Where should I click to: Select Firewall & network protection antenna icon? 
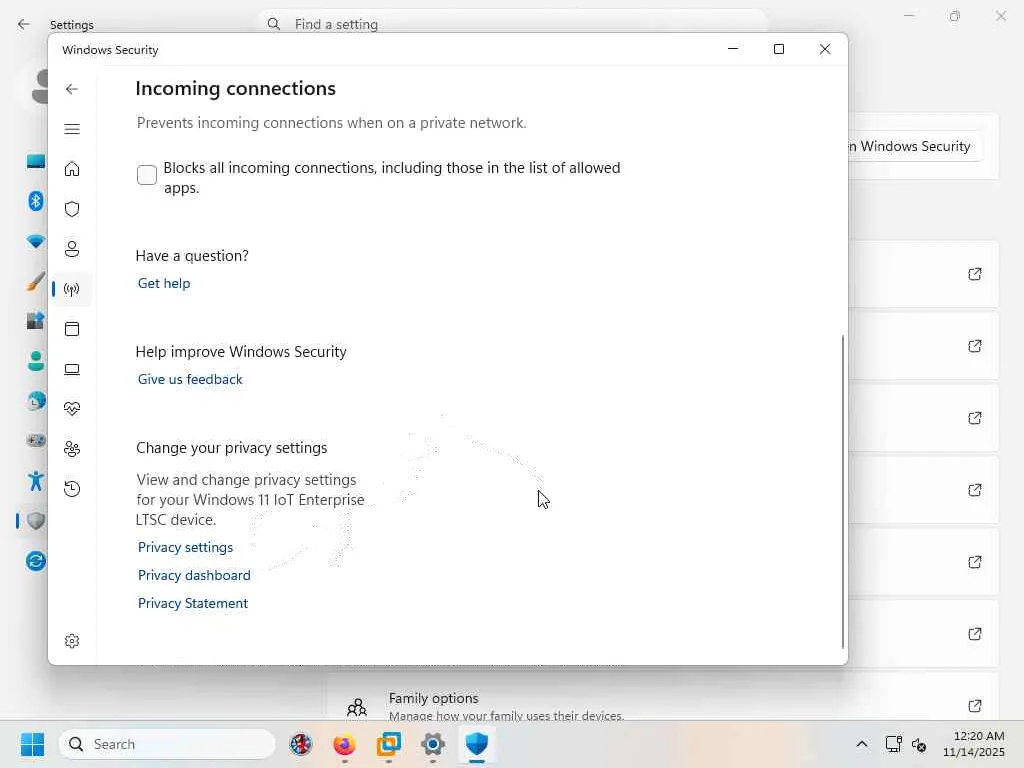pyautogui.click(x=72, y=289)
